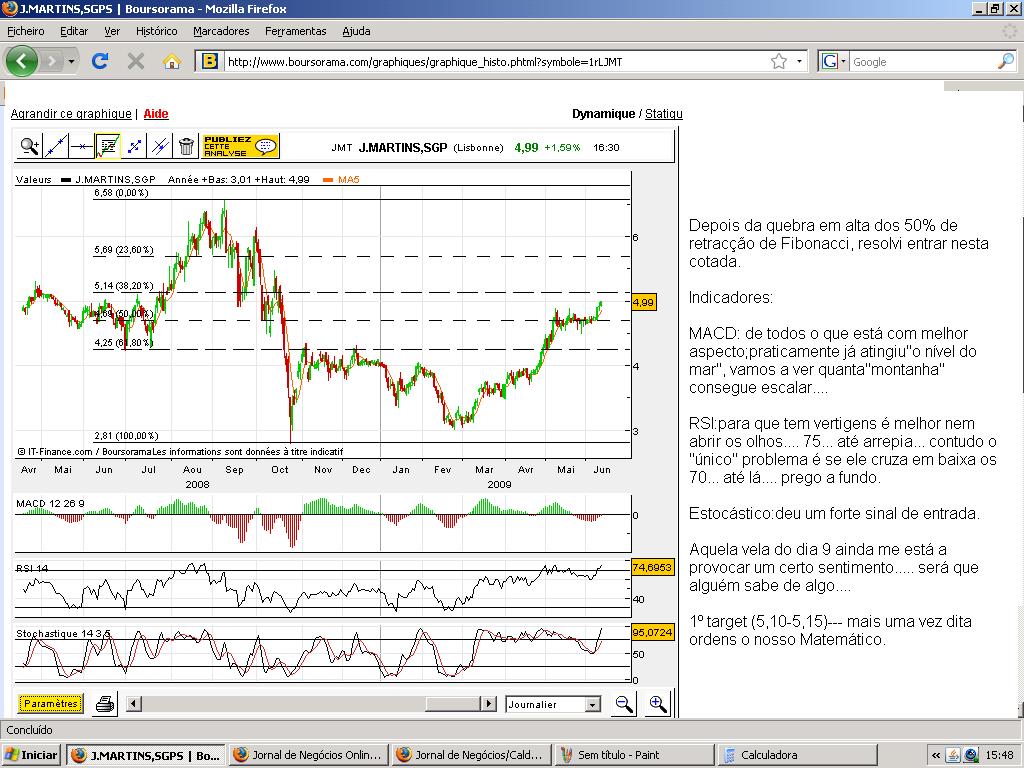Click the Windows Iniciar start button
Viewport: 1024px width, 768px height.
31,755
